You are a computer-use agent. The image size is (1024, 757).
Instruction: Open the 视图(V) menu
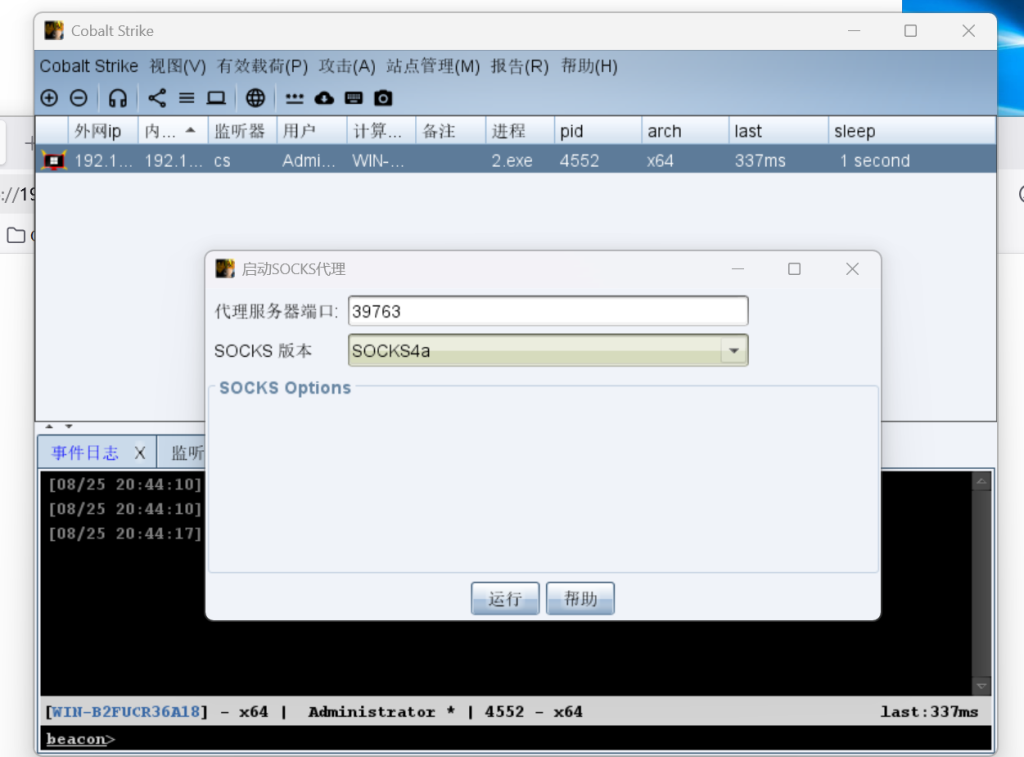178,66
